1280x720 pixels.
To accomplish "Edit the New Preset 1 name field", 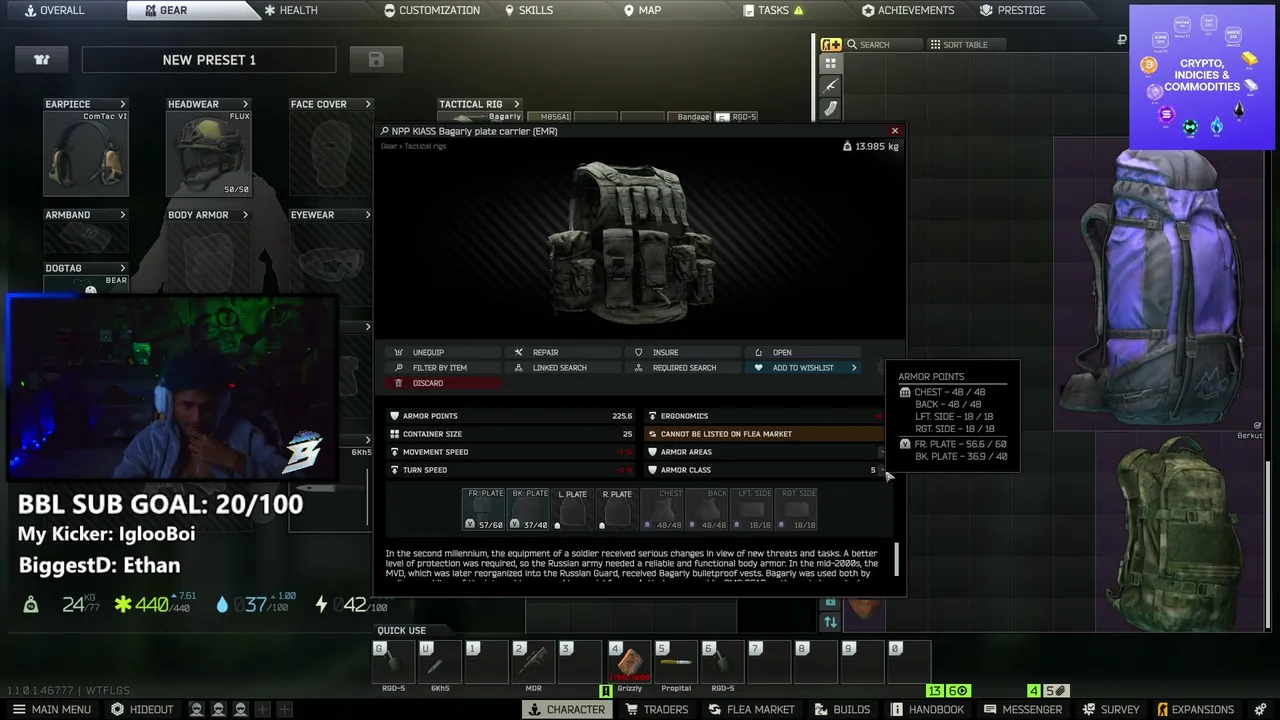I will pos(209,60).
